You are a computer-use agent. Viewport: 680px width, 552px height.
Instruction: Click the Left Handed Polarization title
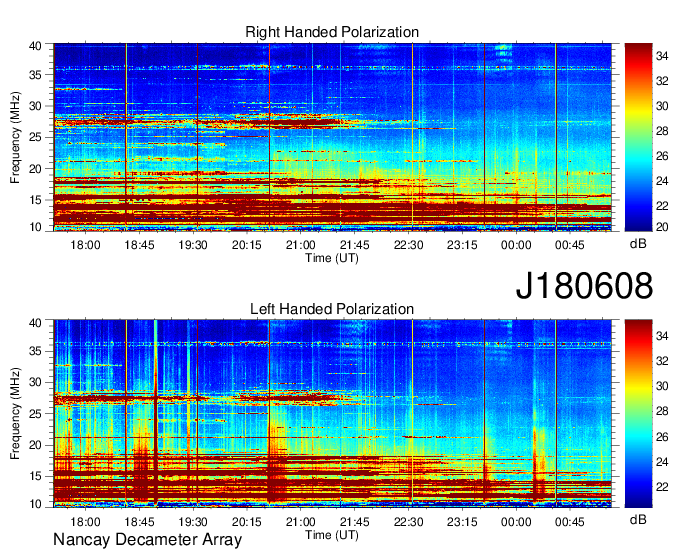(332, 309)
